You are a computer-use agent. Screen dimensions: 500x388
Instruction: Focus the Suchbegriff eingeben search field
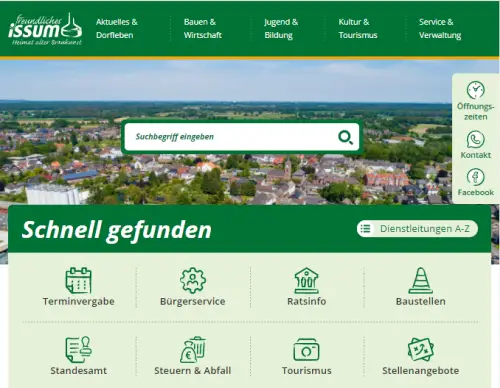[x=233, y=137]
